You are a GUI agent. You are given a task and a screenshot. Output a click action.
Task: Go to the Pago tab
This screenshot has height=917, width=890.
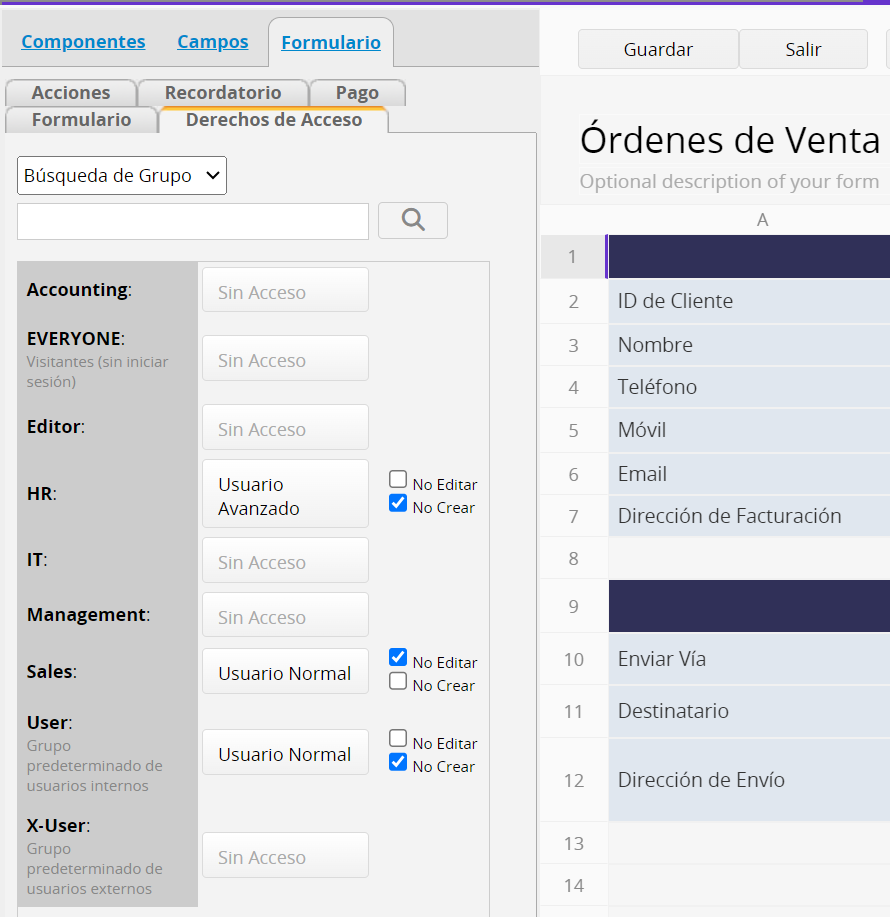357,93
